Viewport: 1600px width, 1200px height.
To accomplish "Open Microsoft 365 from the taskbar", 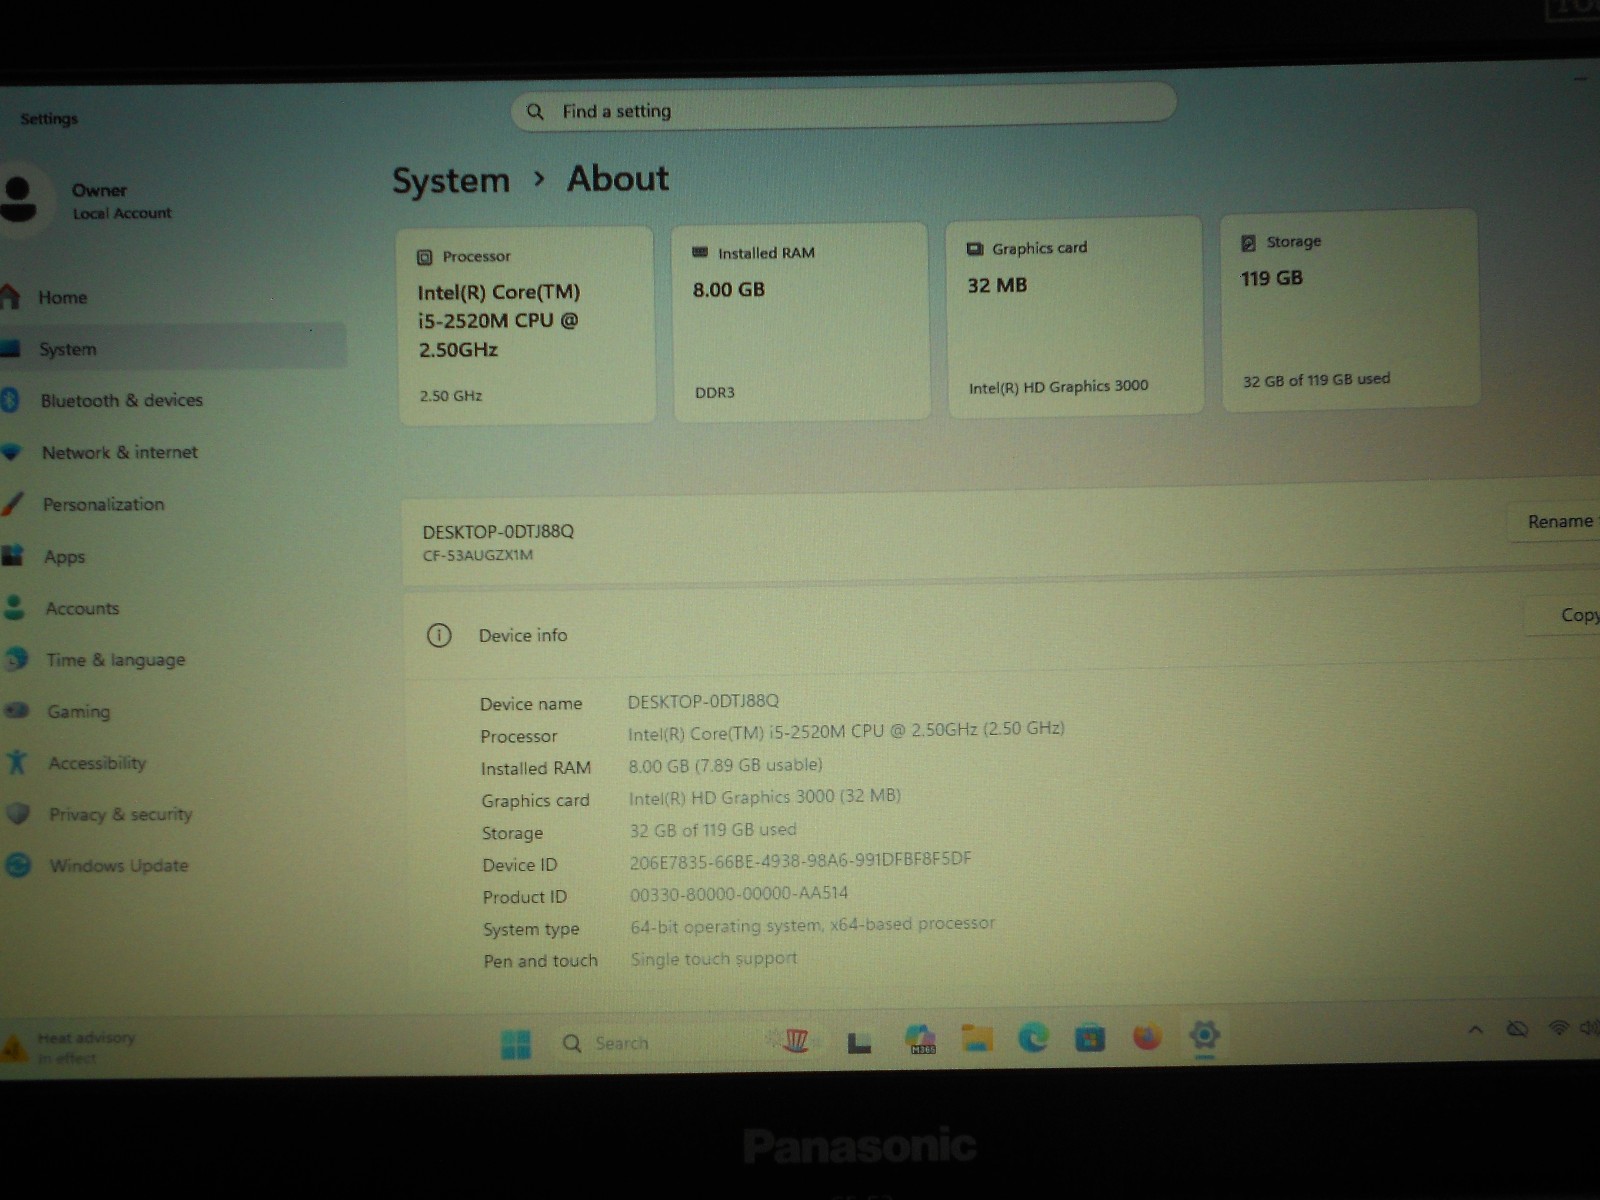I will point(920,1039).
